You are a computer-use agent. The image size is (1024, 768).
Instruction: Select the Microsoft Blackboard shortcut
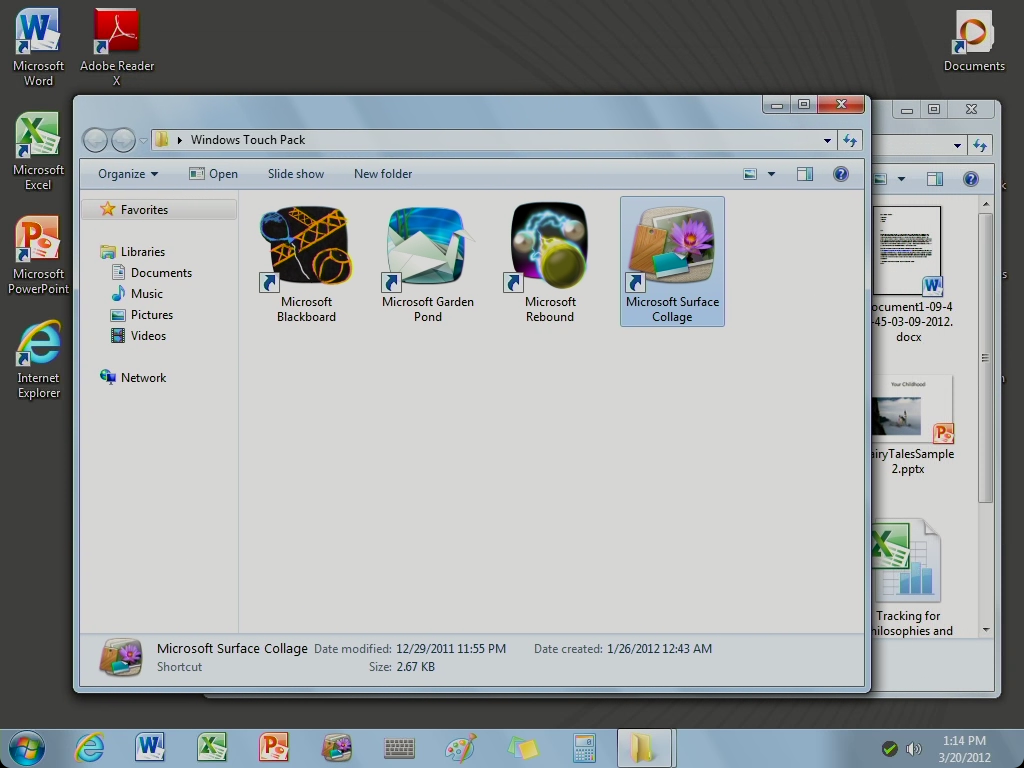tap(306, 264)
